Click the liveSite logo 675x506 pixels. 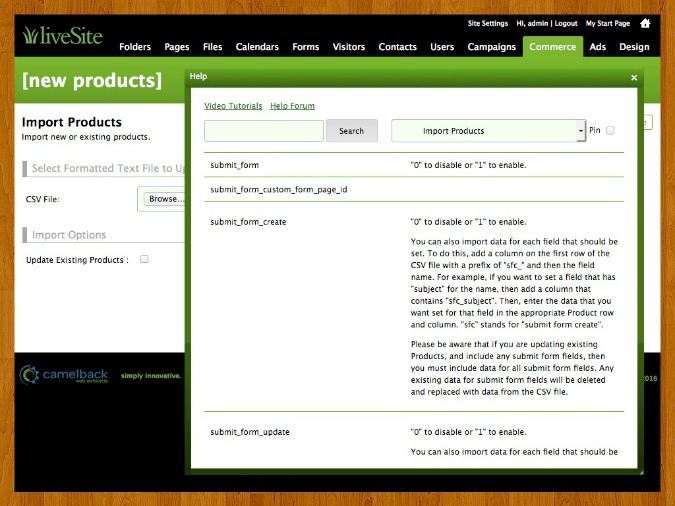(63, 35)
